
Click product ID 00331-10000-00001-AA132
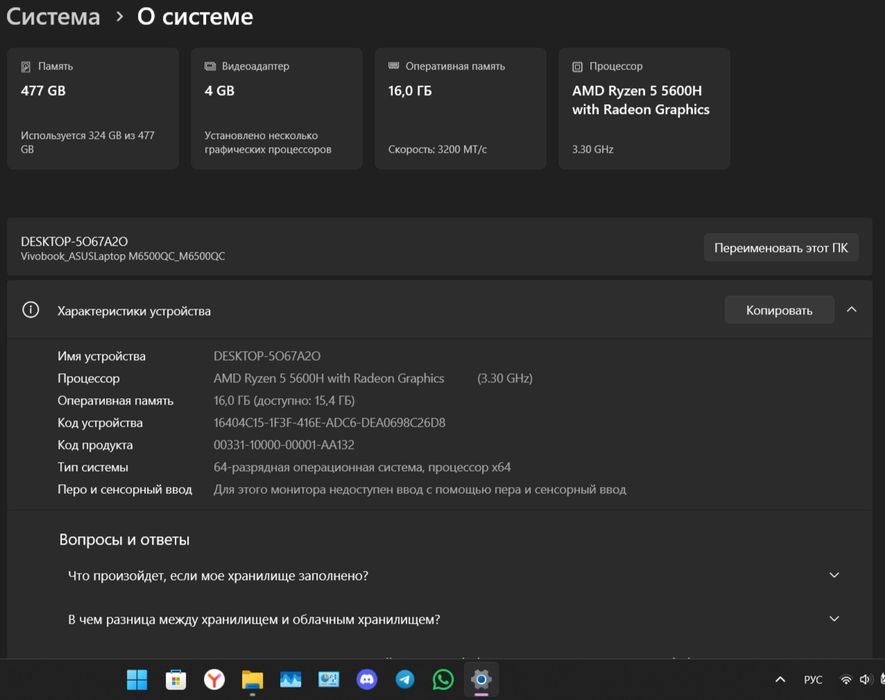284,445
